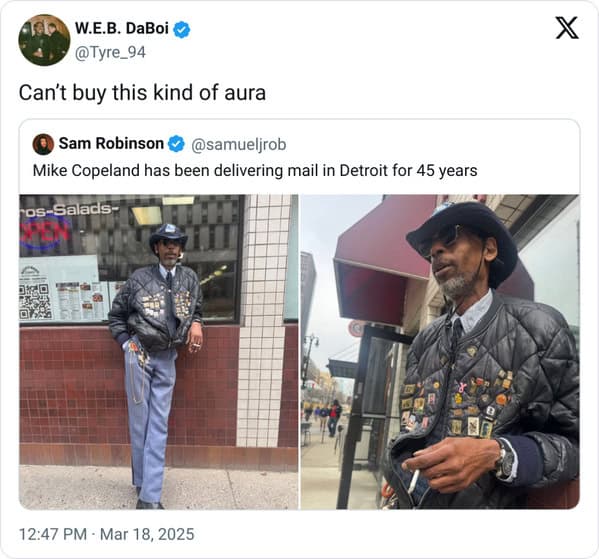Click the QR code in the left photo
Image resolution: width=599 pixels, height=559 pixels.
pyautogui.click(x=35, y=301)
